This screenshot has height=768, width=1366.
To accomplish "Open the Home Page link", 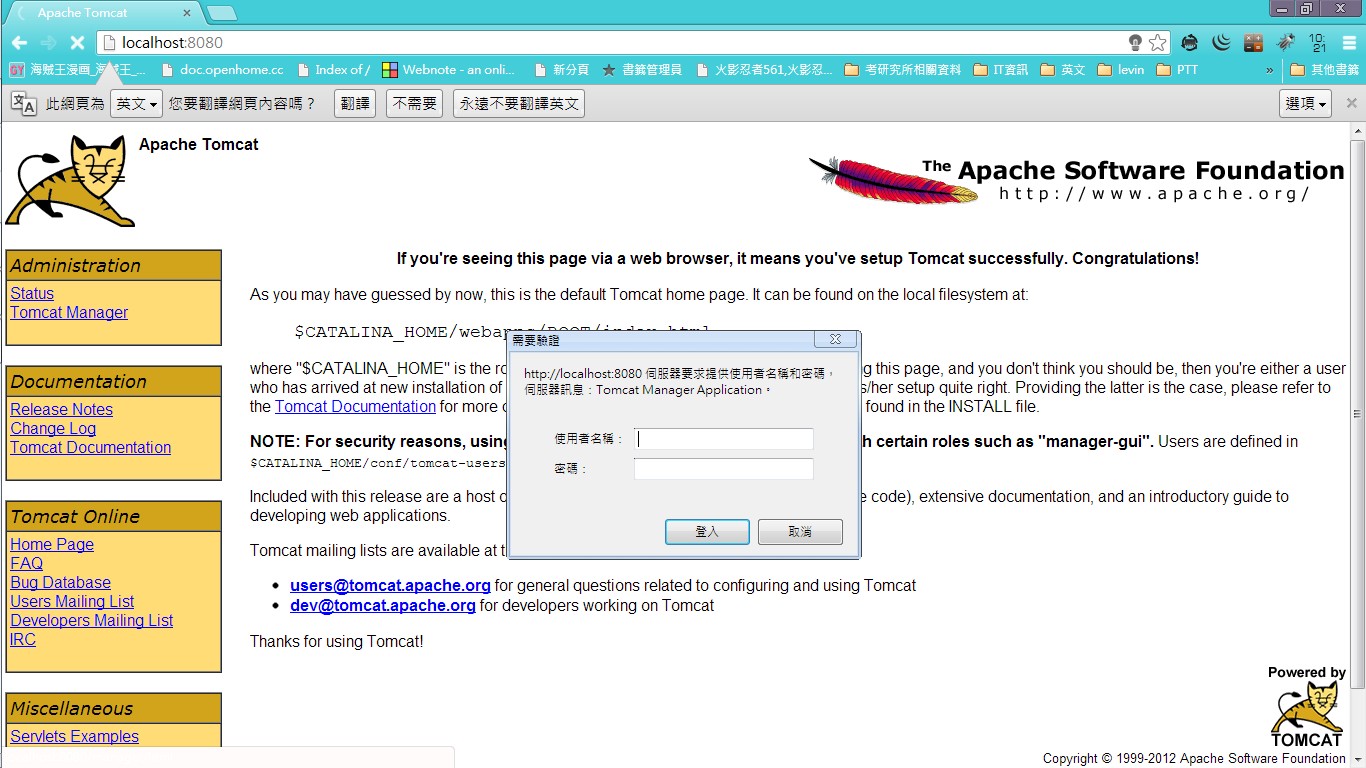I will (52, 544).
